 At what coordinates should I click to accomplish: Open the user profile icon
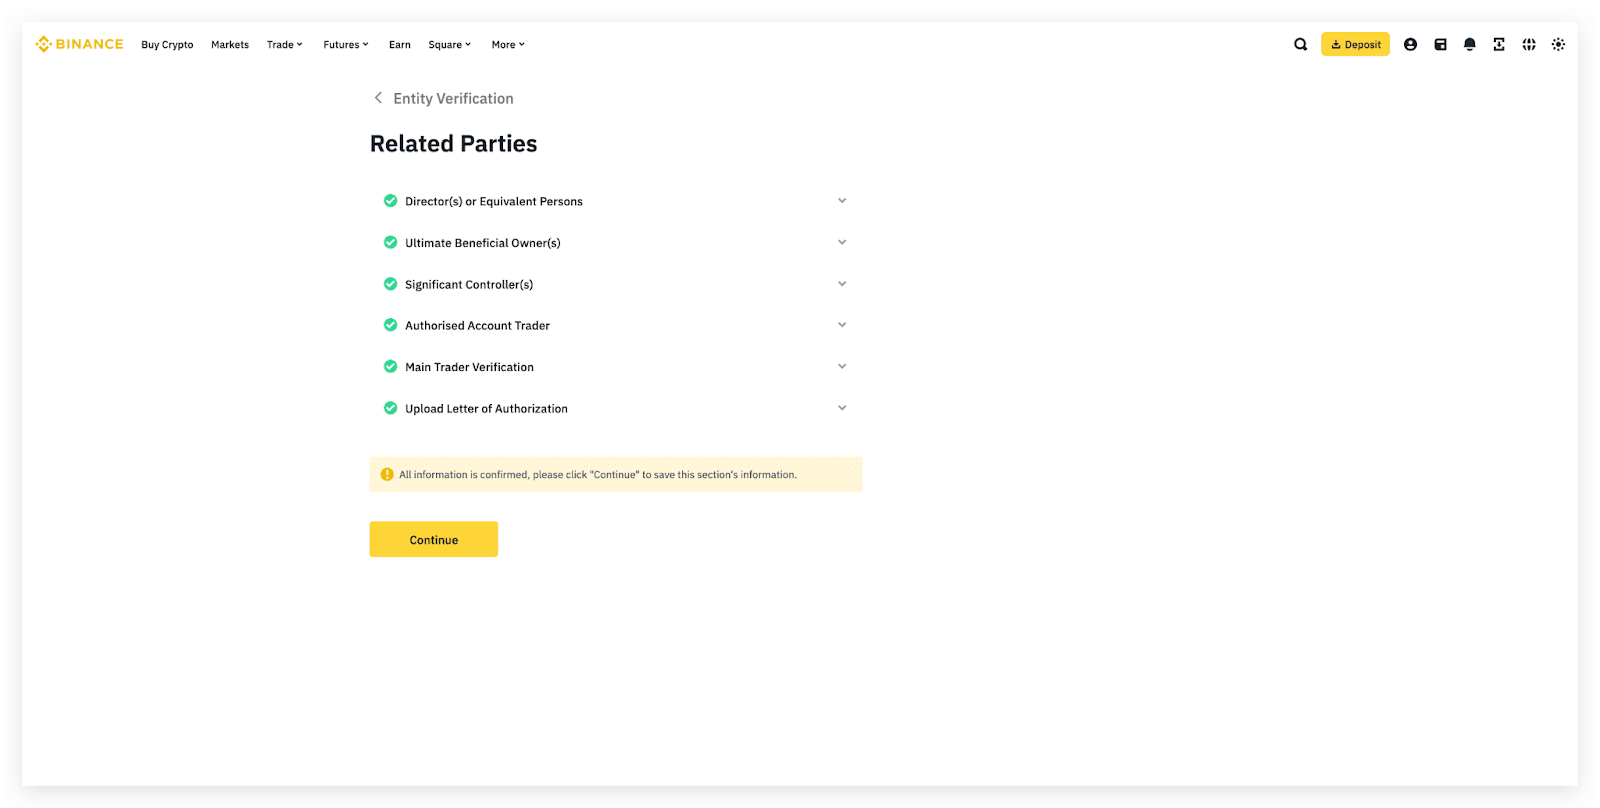click(1410, 44)
